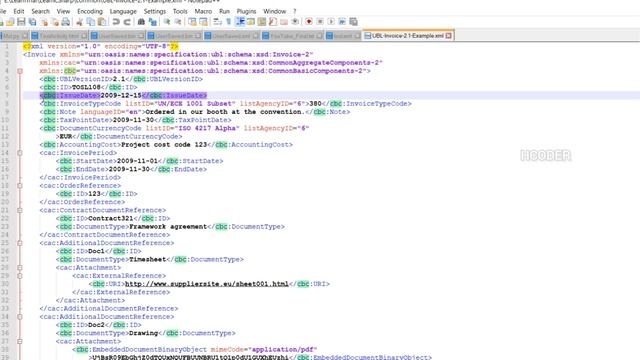Open Find with the binoculars icon
The width and height of the screenshot is (640, 360).
[141, 22]
